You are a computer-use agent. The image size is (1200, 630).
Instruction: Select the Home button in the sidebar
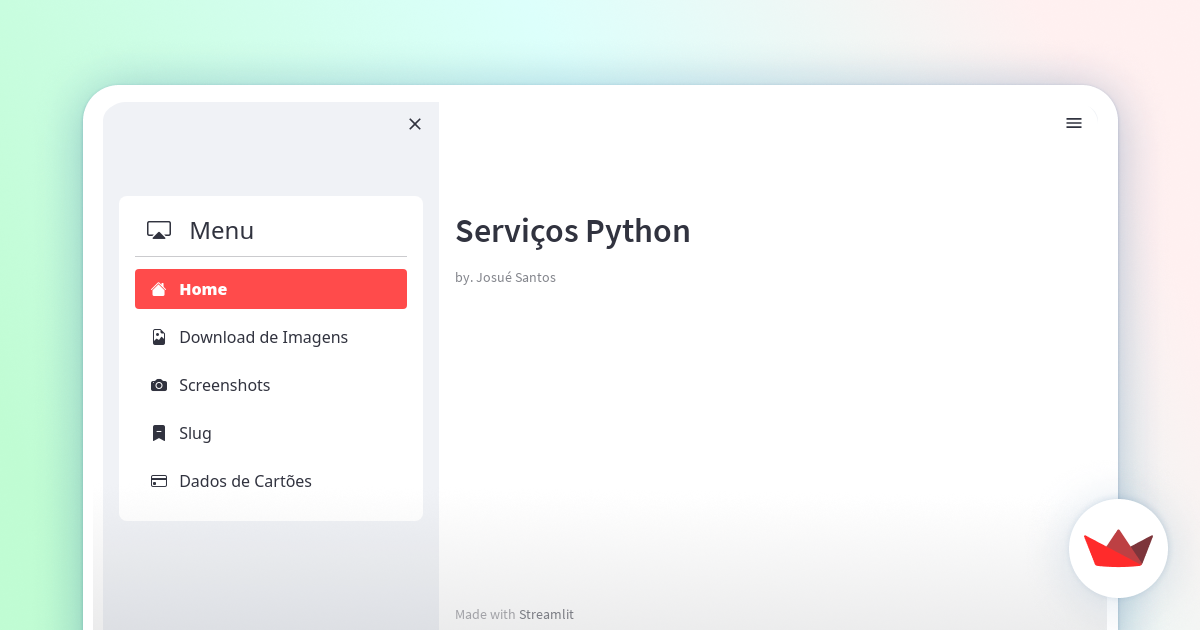[203, 289]
